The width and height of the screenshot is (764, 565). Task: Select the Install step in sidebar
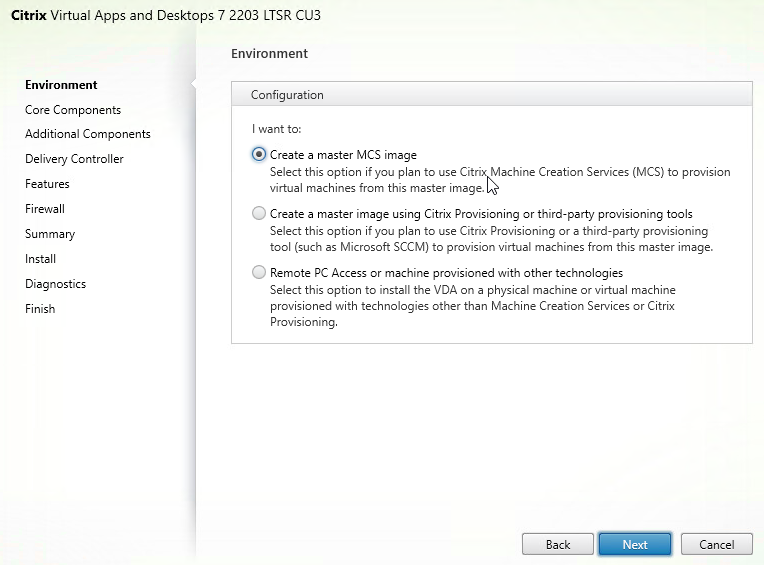(40, 259)
